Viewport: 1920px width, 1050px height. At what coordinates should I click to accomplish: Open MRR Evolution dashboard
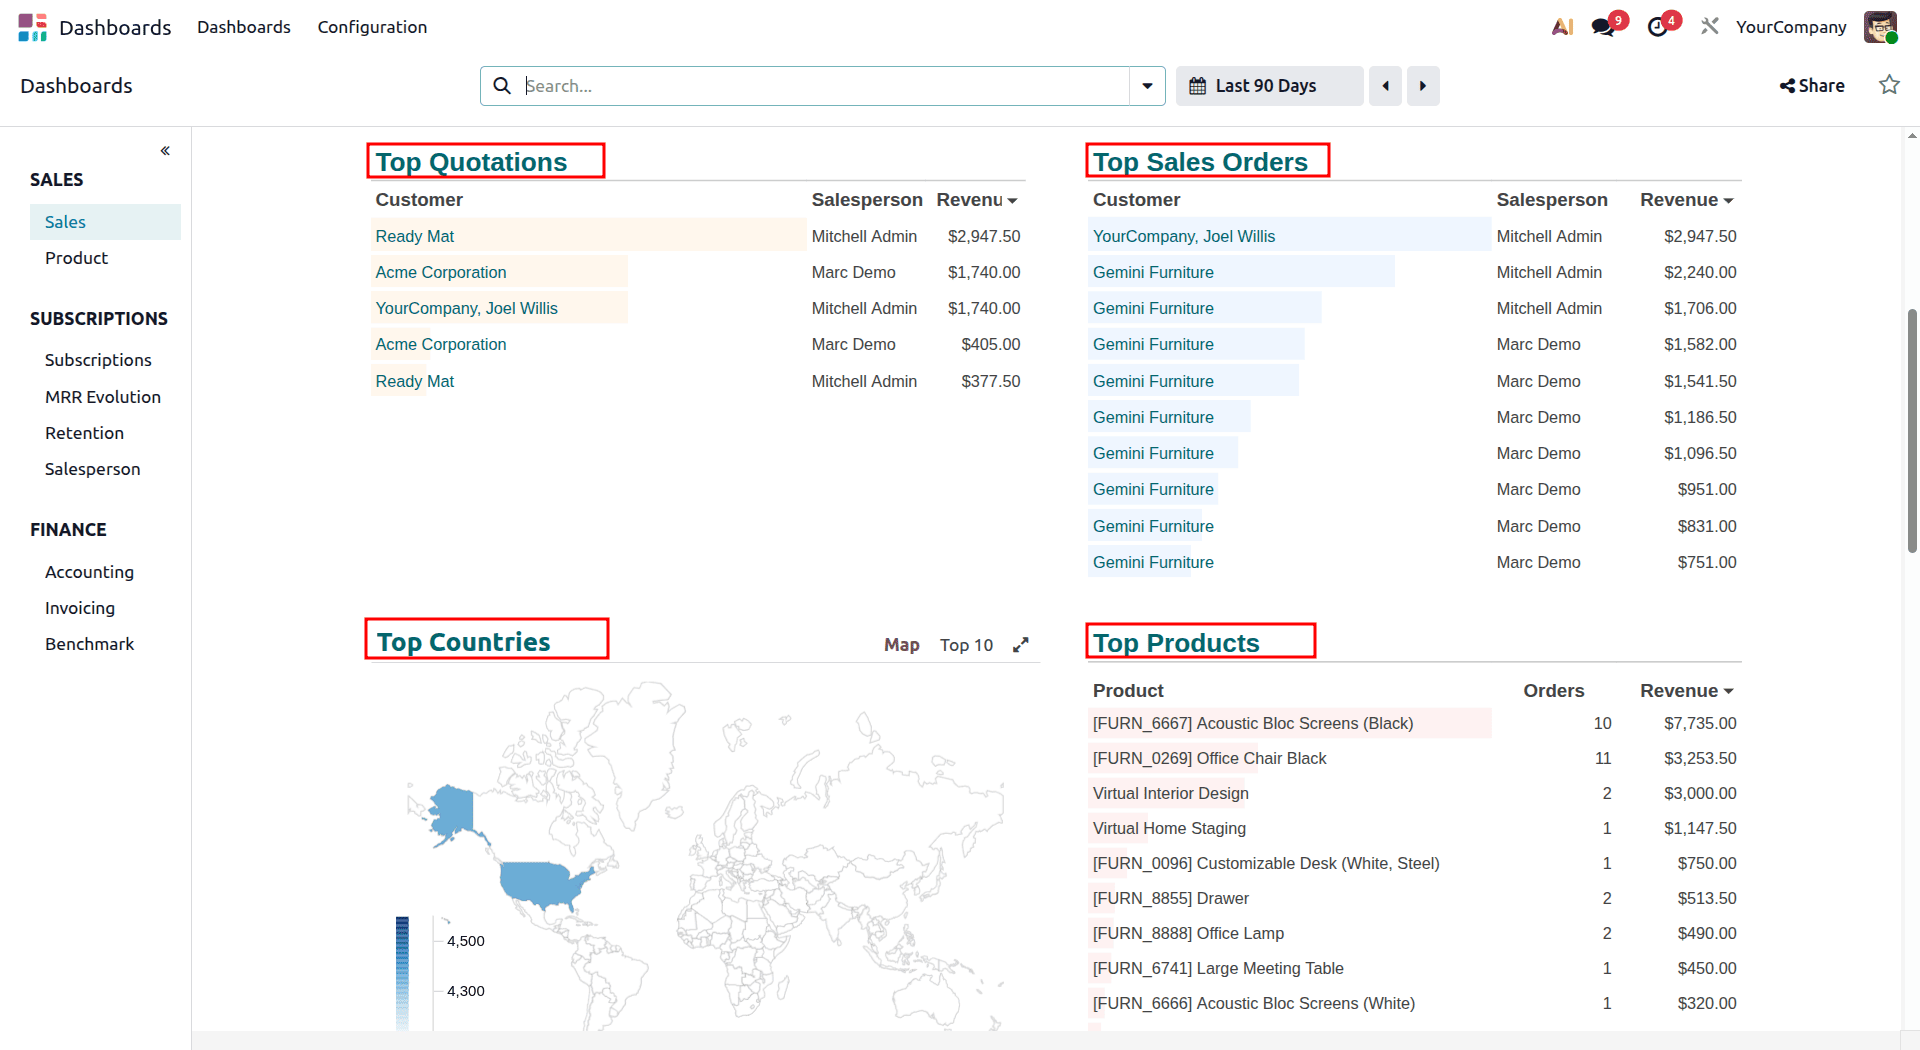[x=105, y=397]
